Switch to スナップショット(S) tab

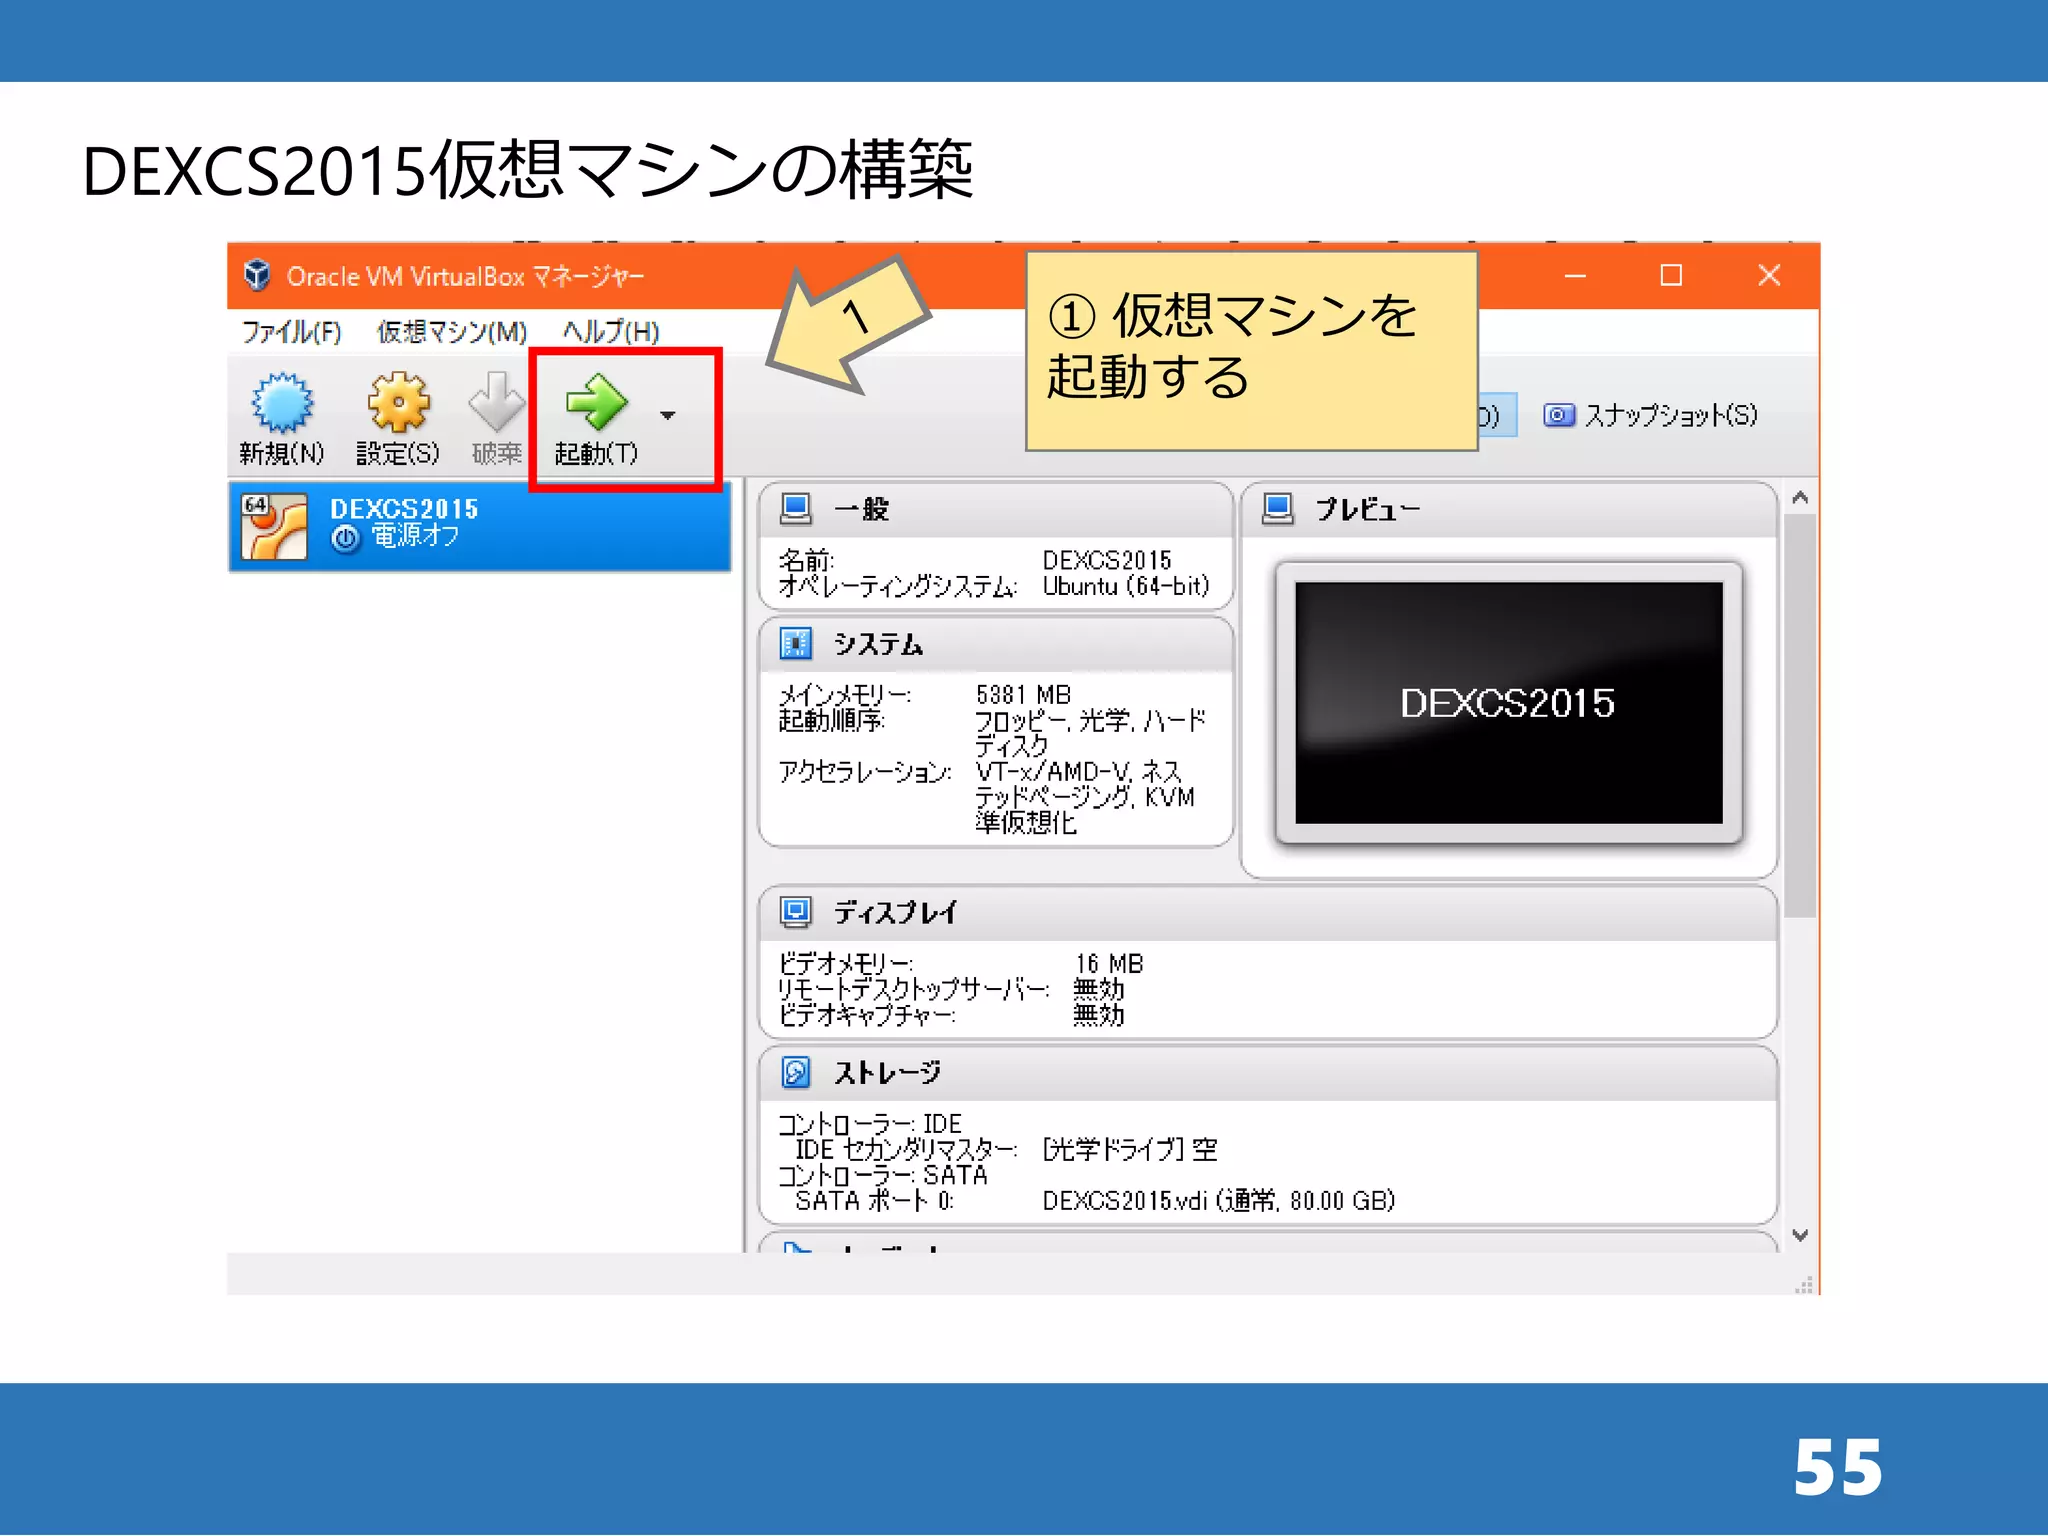click(x=1650, y=415)
